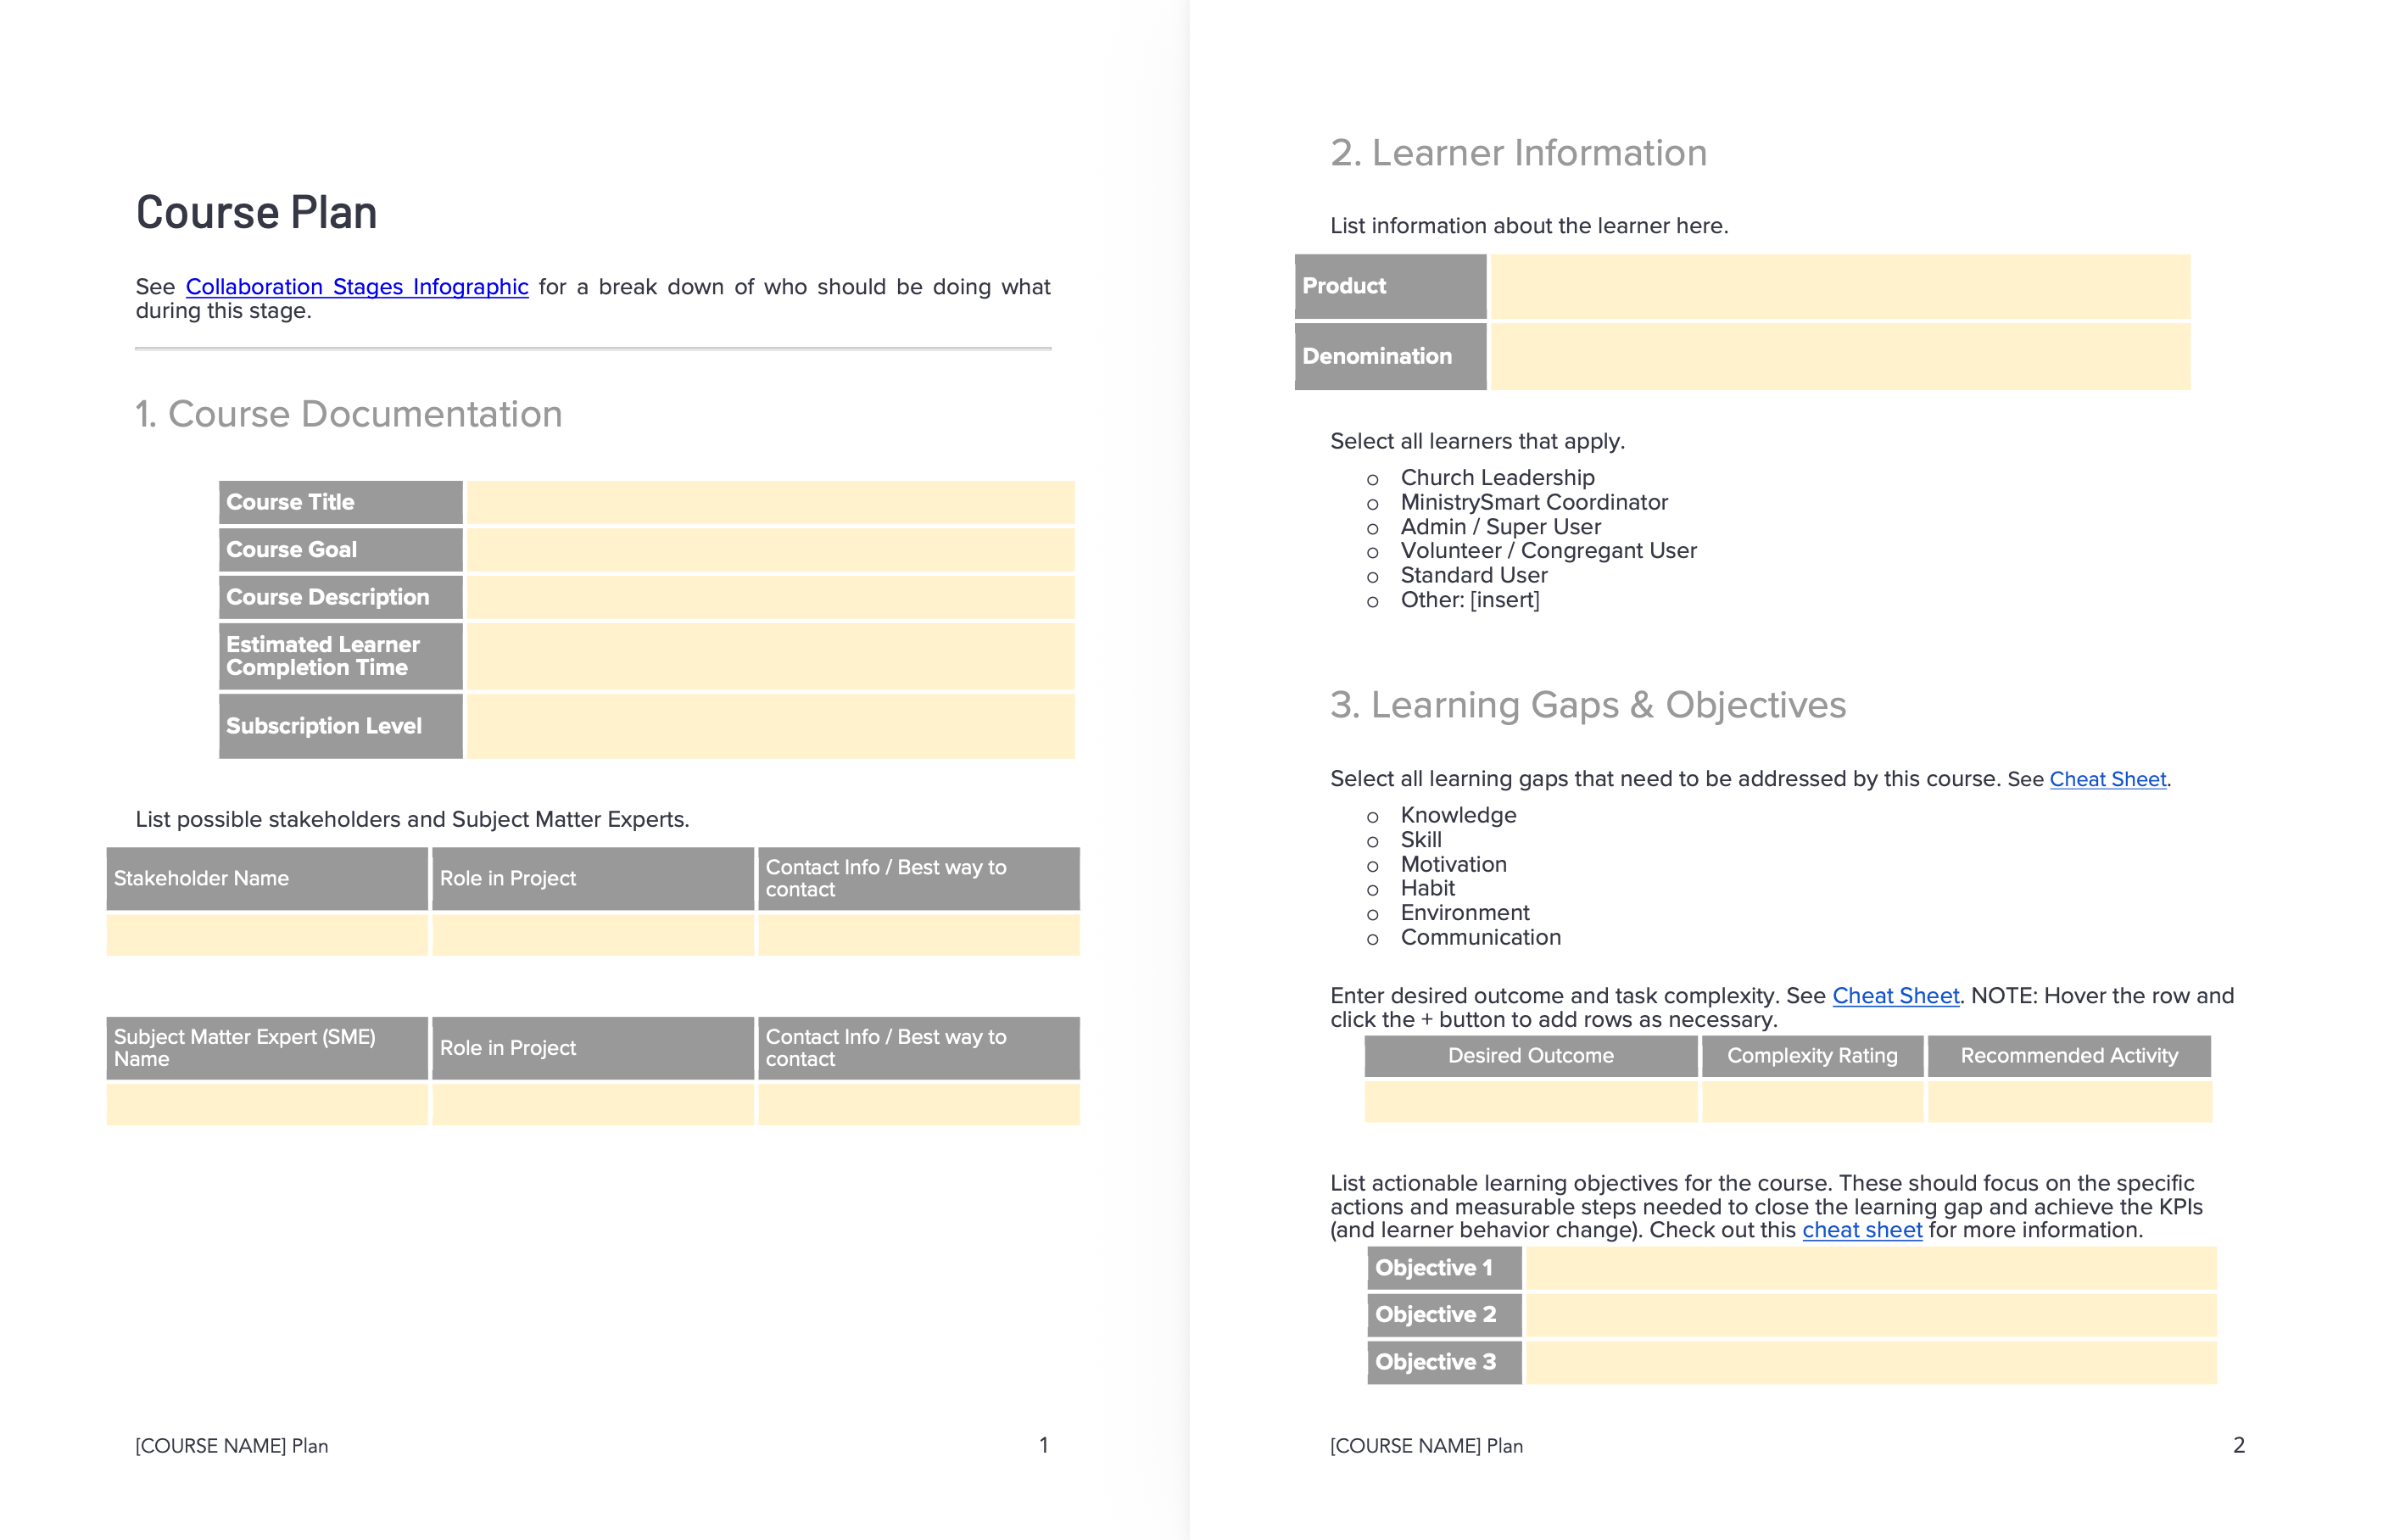Open the lowercase cheat sheet link for objectives
Viewport: 2383px width, 1540px height.
[1862, 1230]
